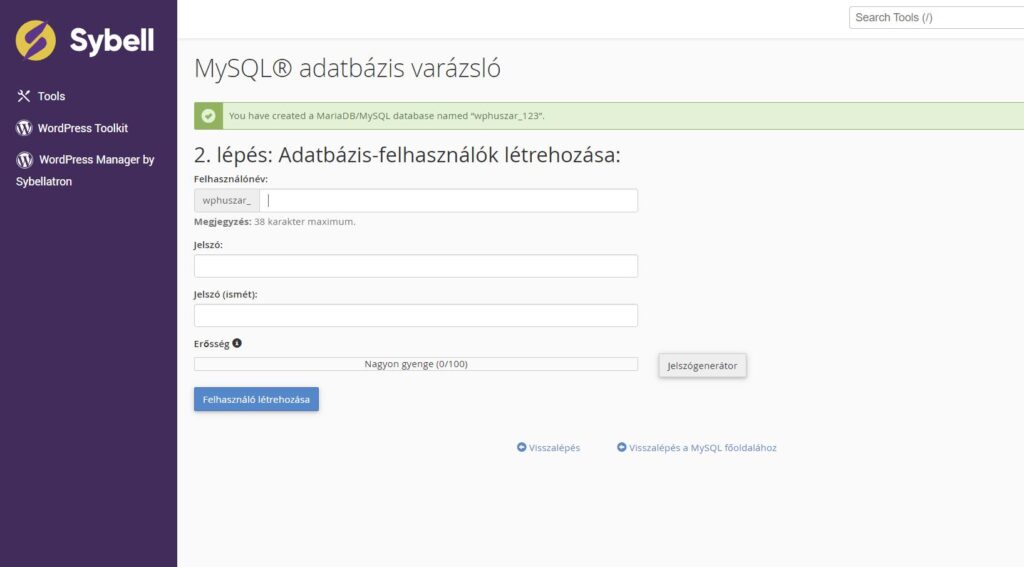Image resolution: width=1024 pixels, height=567 pixels.
Task: Click the Sybell brand name
Action: pos(112,40)
